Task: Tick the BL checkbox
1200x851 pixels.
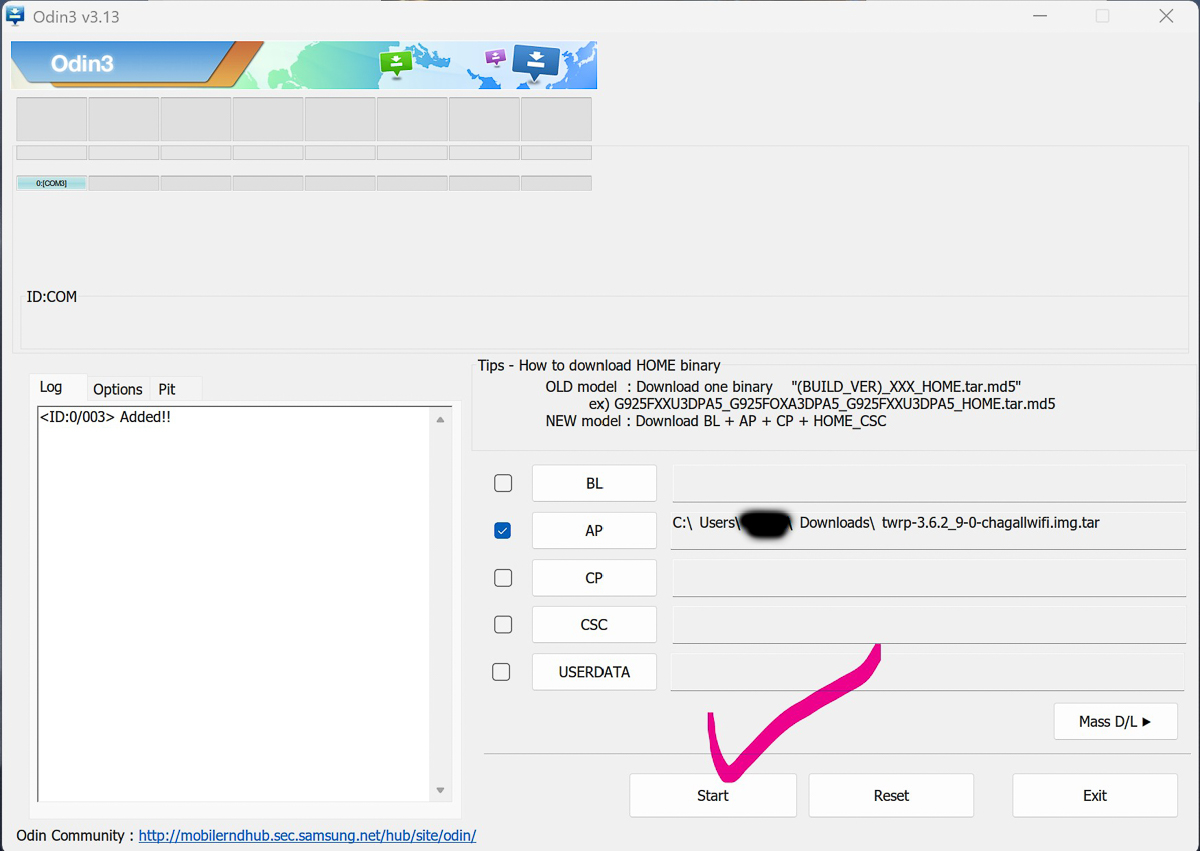Action: (x=503, y=483)
